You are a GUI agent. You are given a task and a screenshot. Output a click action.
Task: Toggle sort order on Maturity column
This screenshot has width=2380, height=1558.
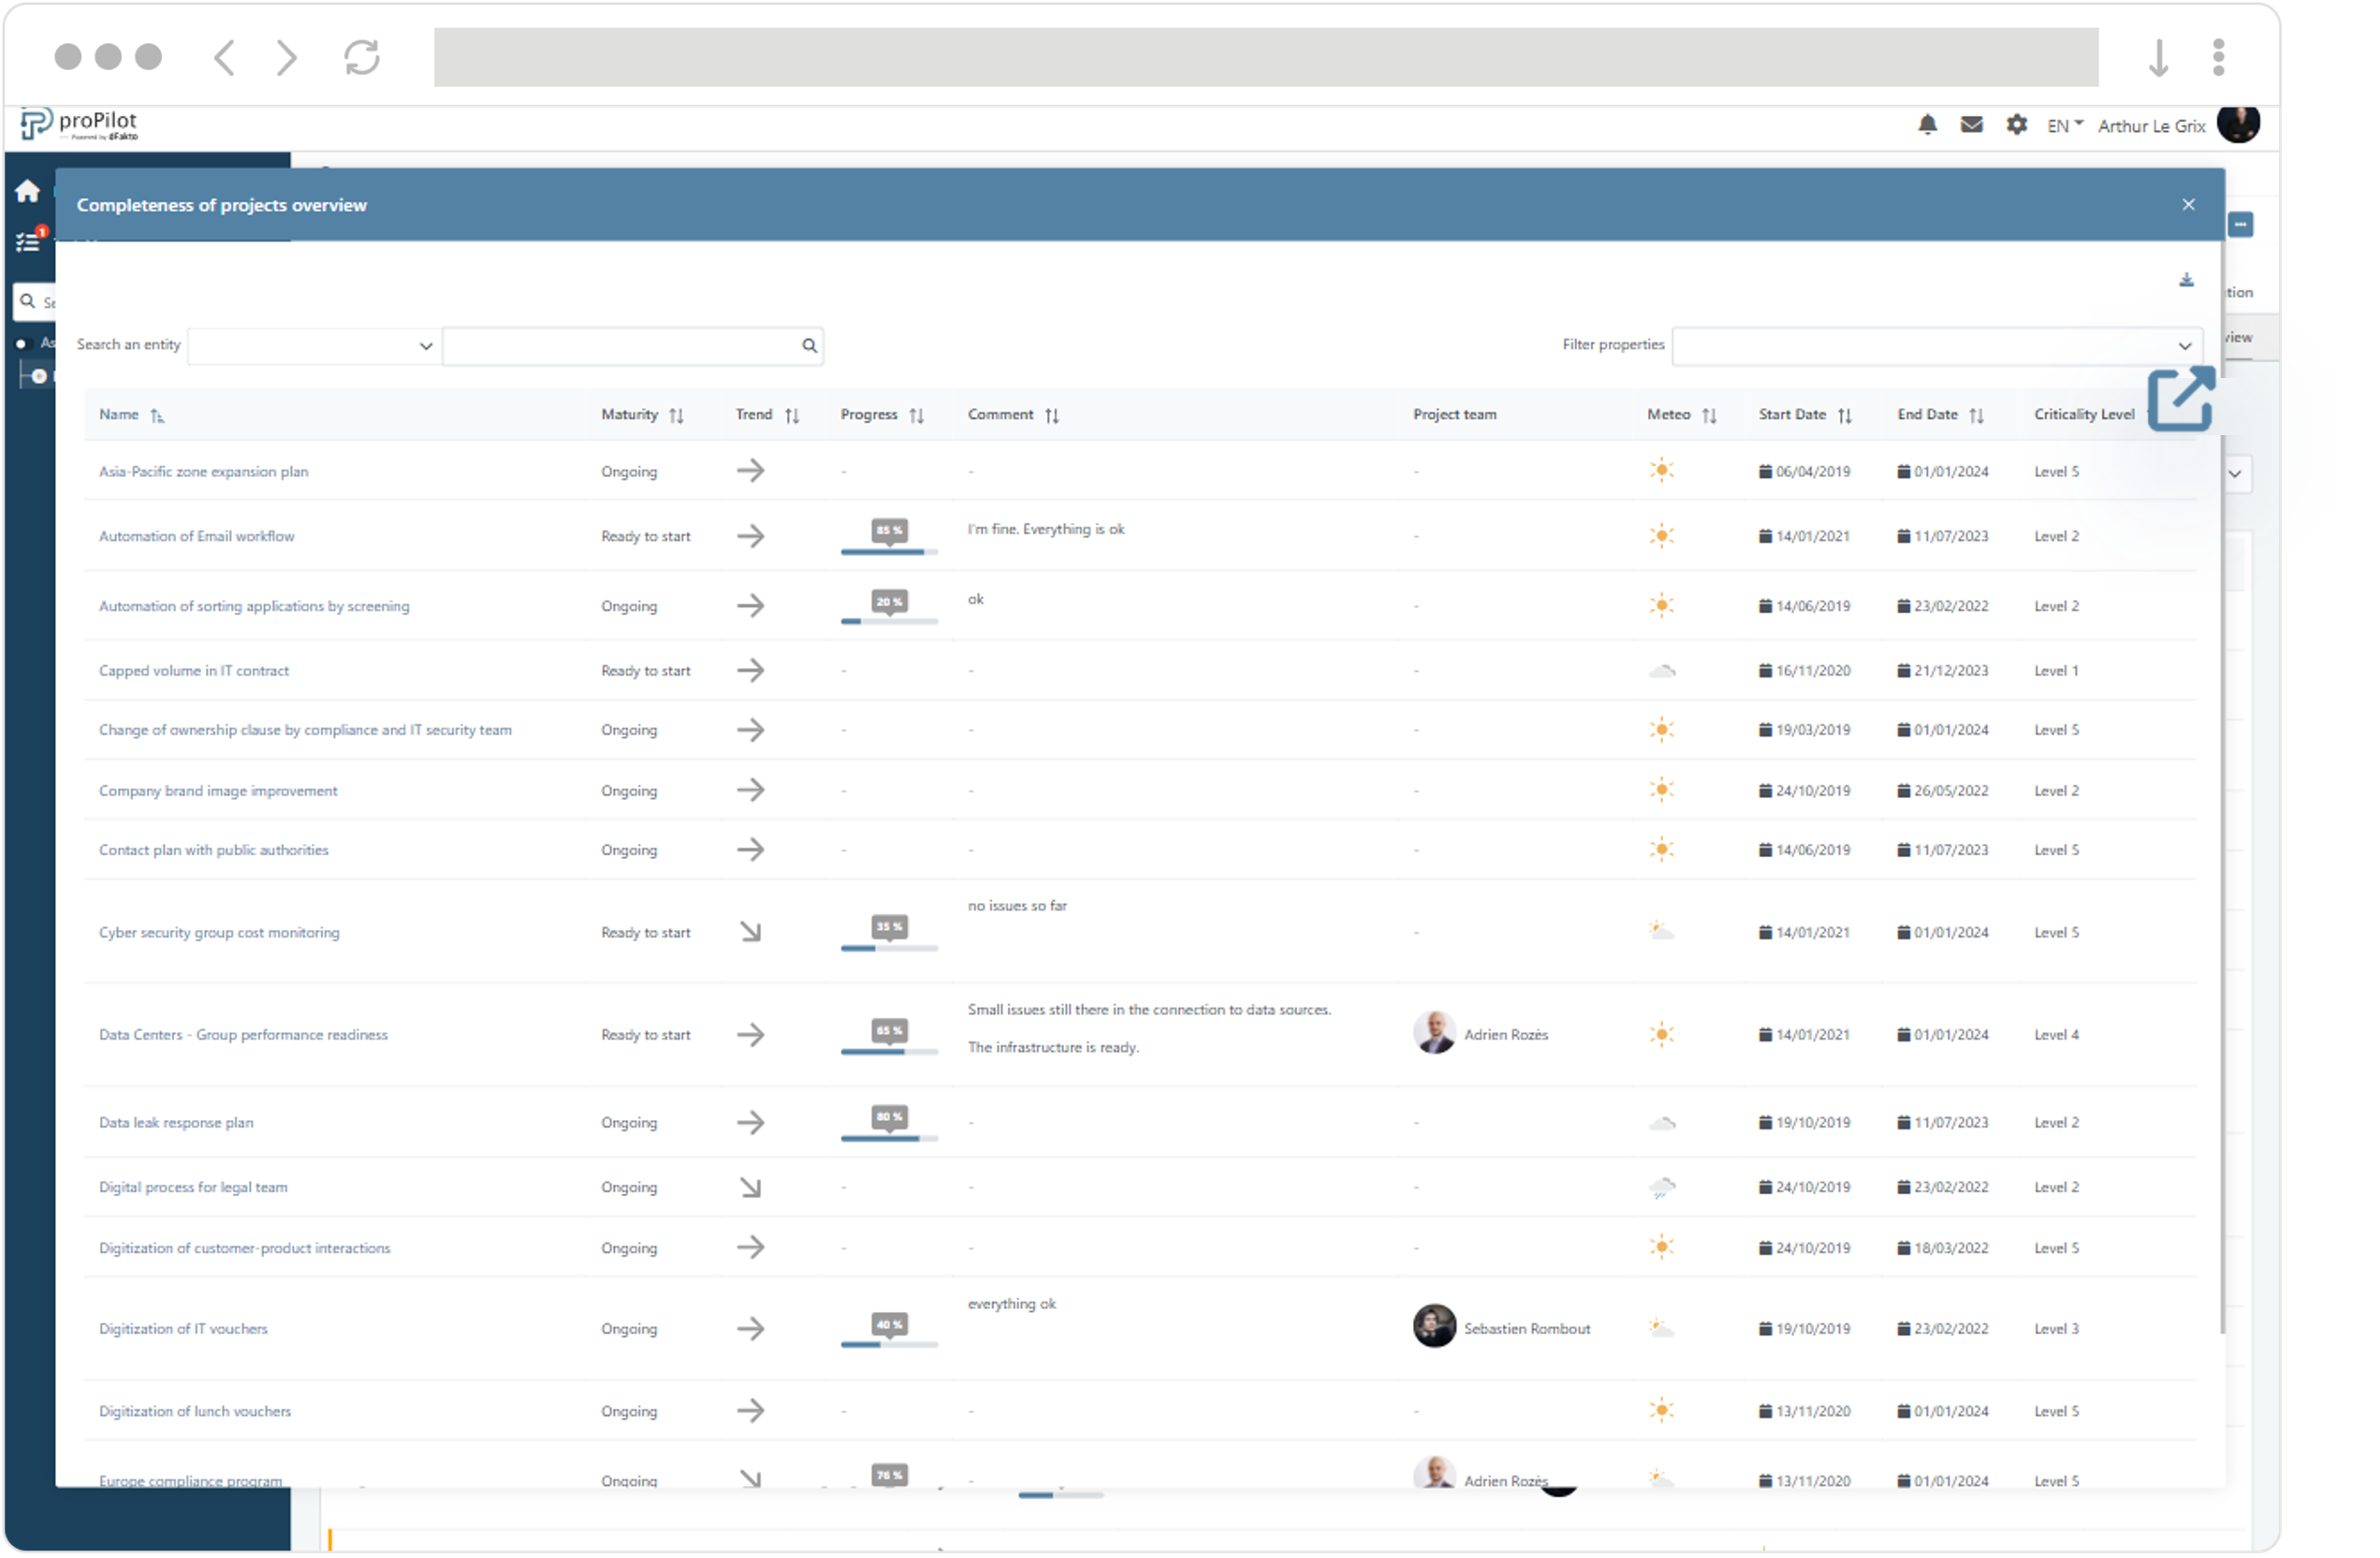[675, 414]
